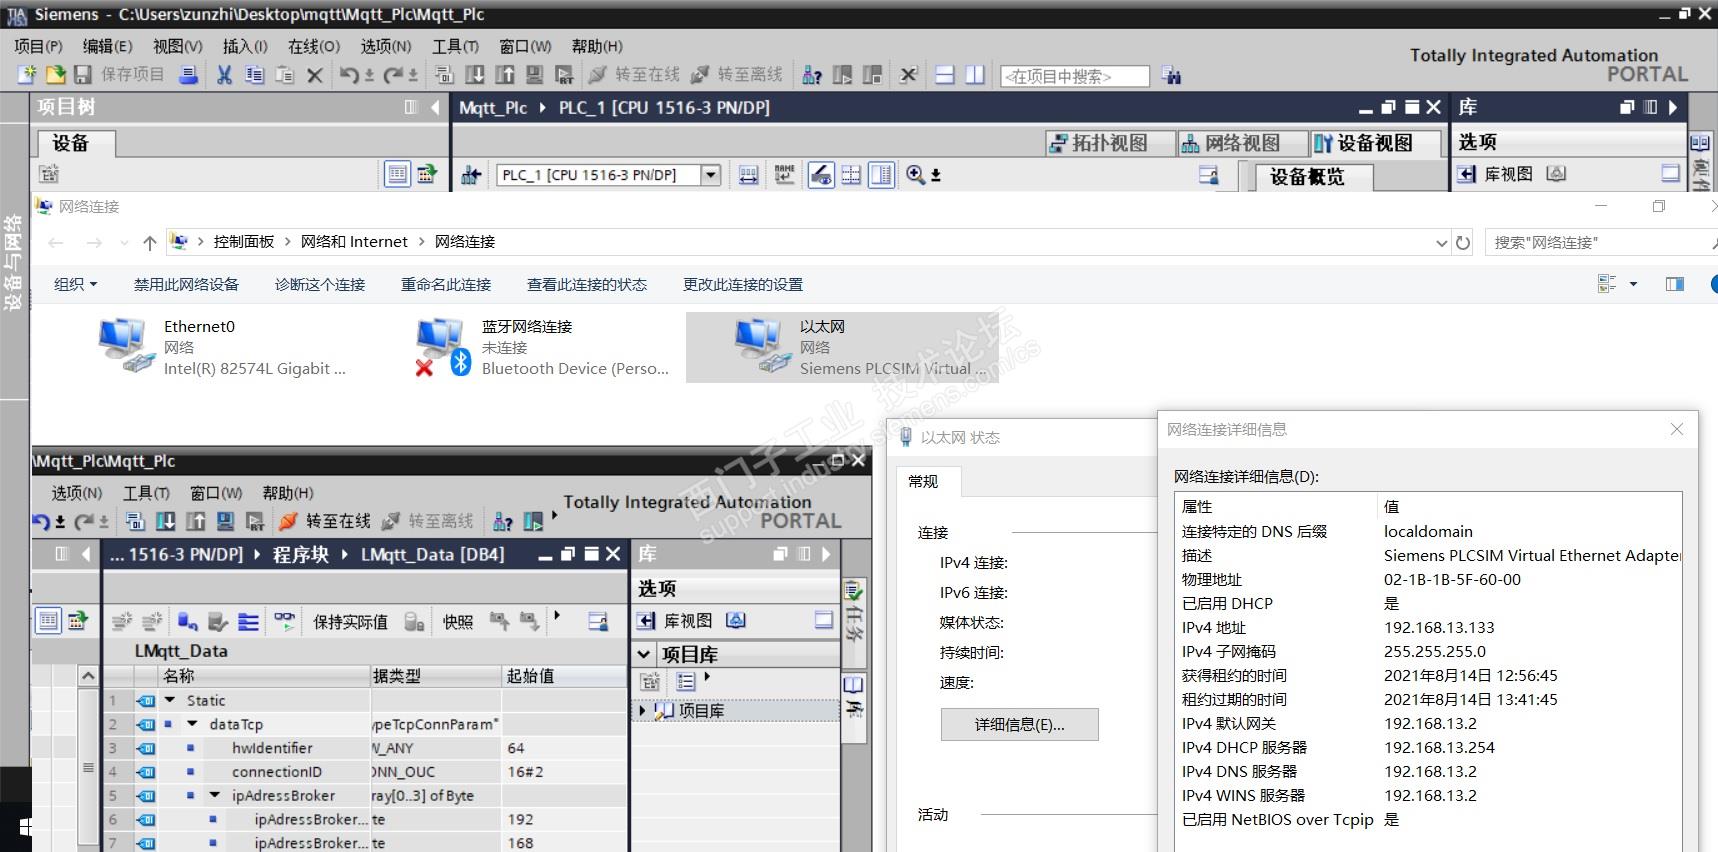Click the 在项目中搜索 search field
Image resolution: width=1718 pixels, height=852 pixels.
click(1075, 76)
